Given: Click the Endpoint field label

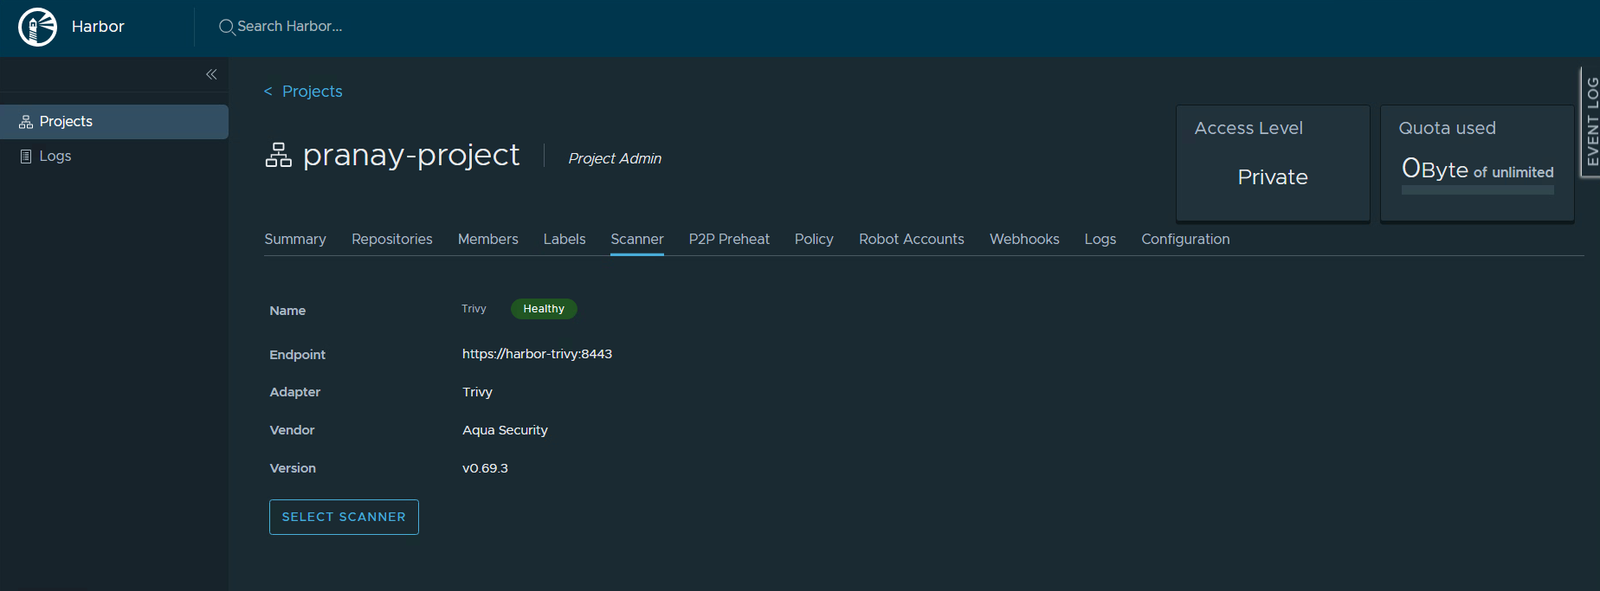Looking at the screenshot, I should coord(297,355).
